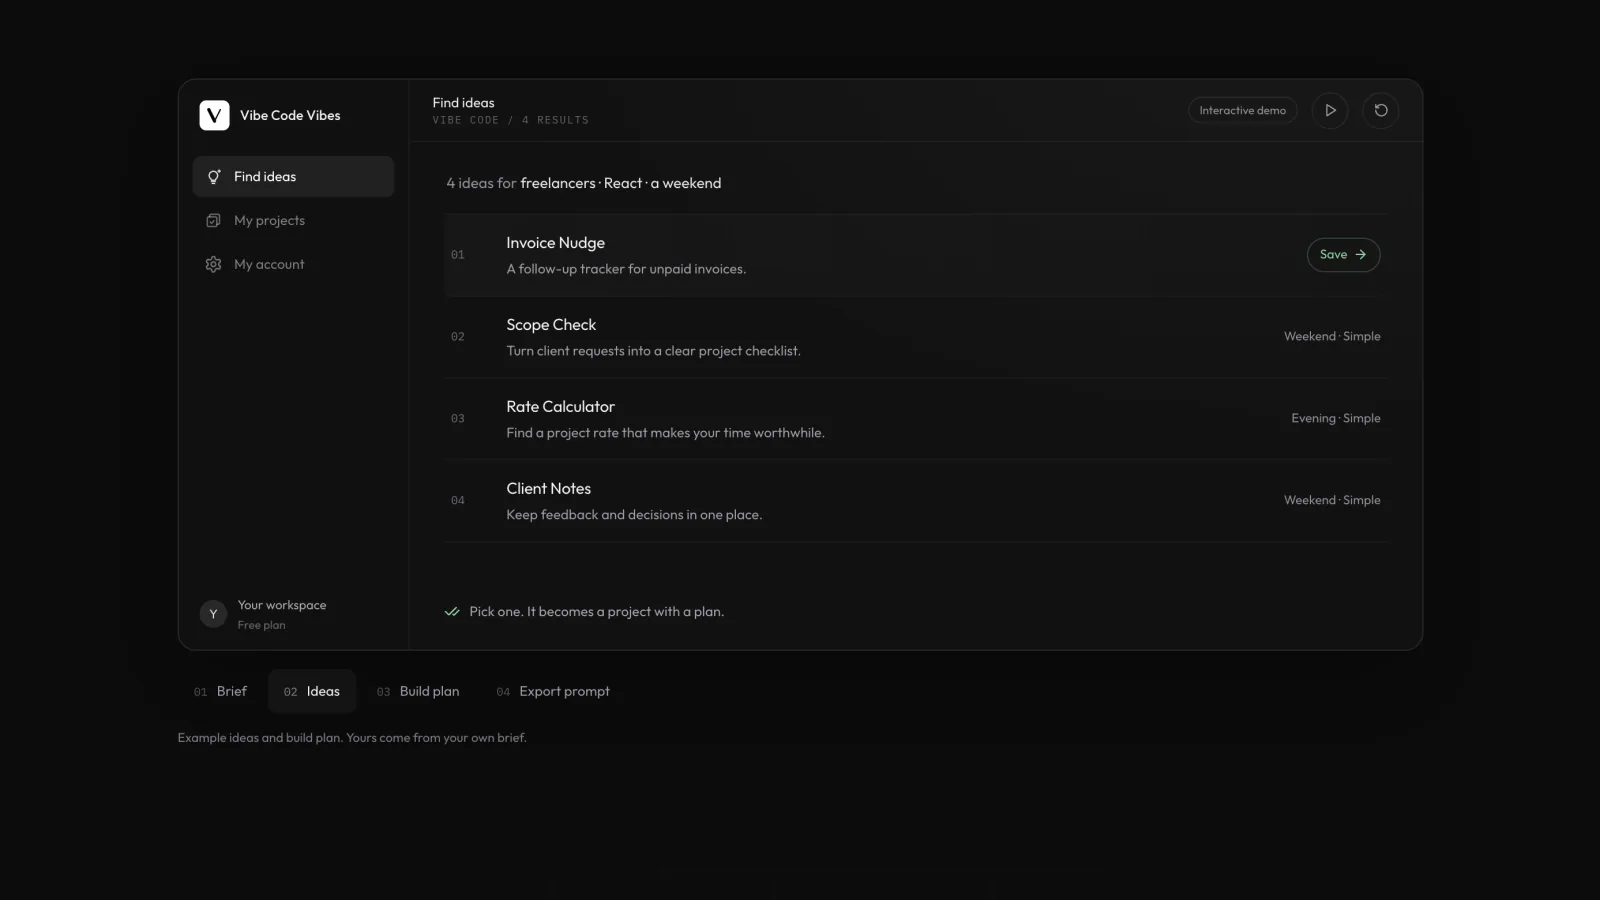Viewport: 1600px width, 900px height.
Task: Save the Invoice Nudge idea
Action: click(1343, 255)
